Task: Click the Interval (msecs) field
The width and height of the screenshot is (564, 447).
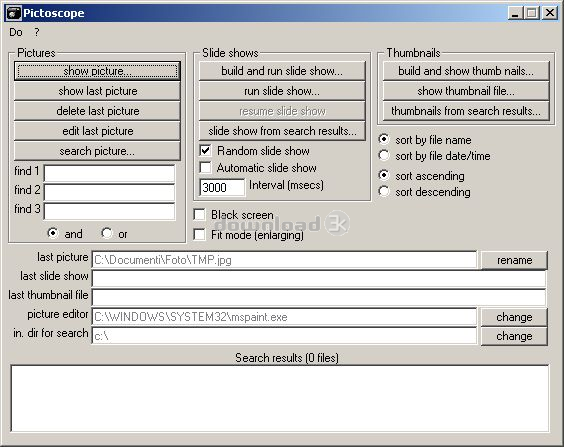Action: coord(222,187)
